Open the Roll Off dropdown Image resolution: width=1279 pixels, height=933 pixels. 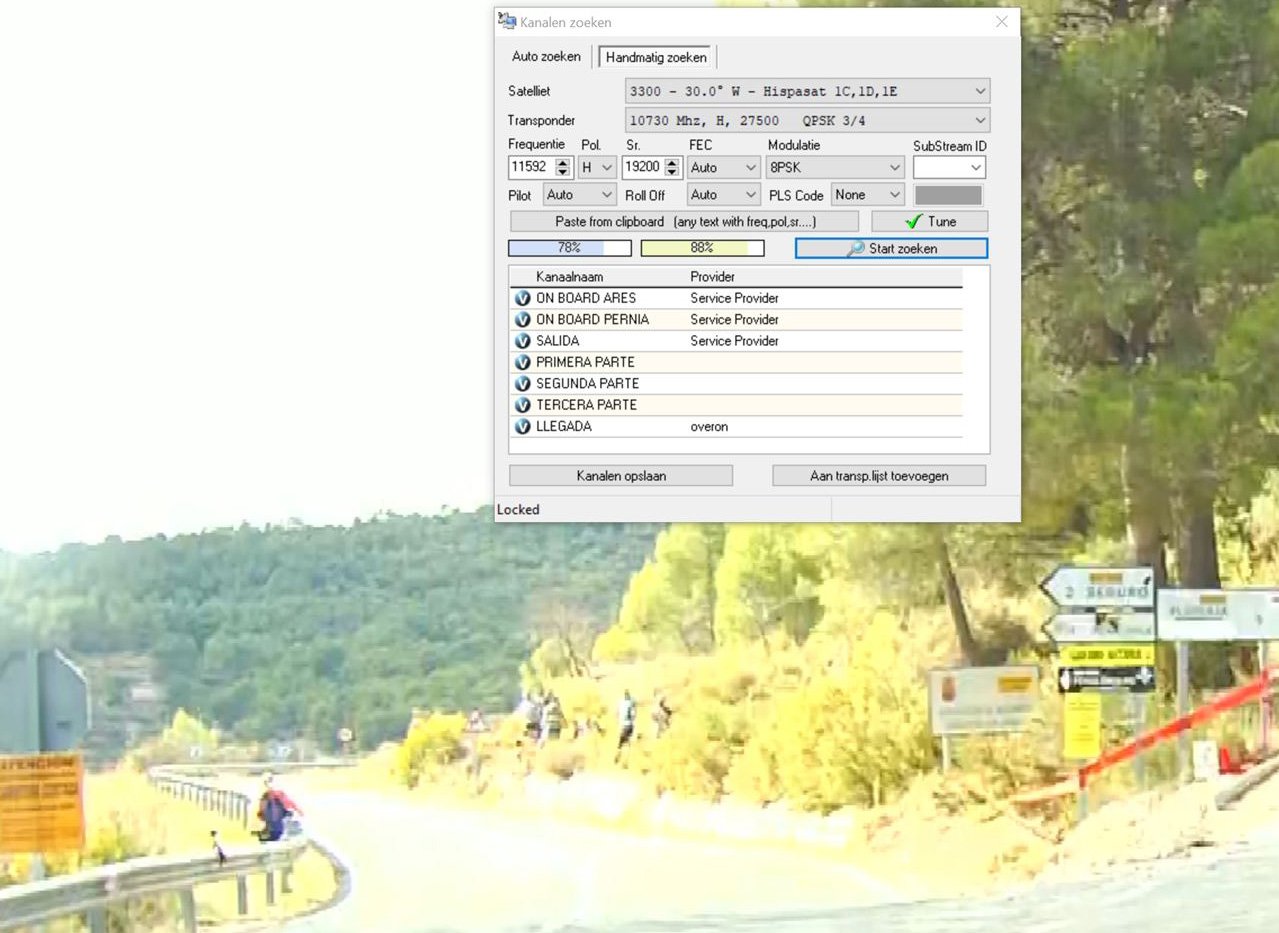tap(723, 195)
